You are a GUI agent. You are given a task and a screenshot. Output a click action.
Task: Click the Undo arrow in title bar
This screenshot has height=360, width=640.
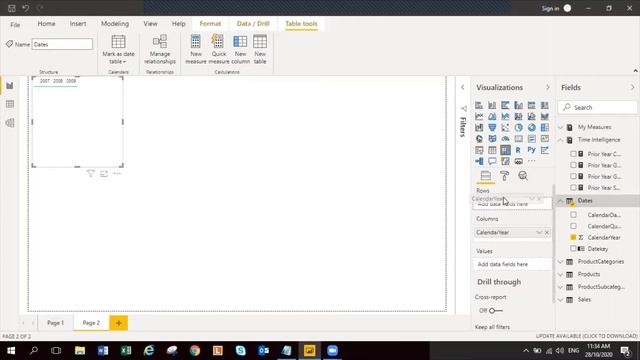click(x=25, y=8)
